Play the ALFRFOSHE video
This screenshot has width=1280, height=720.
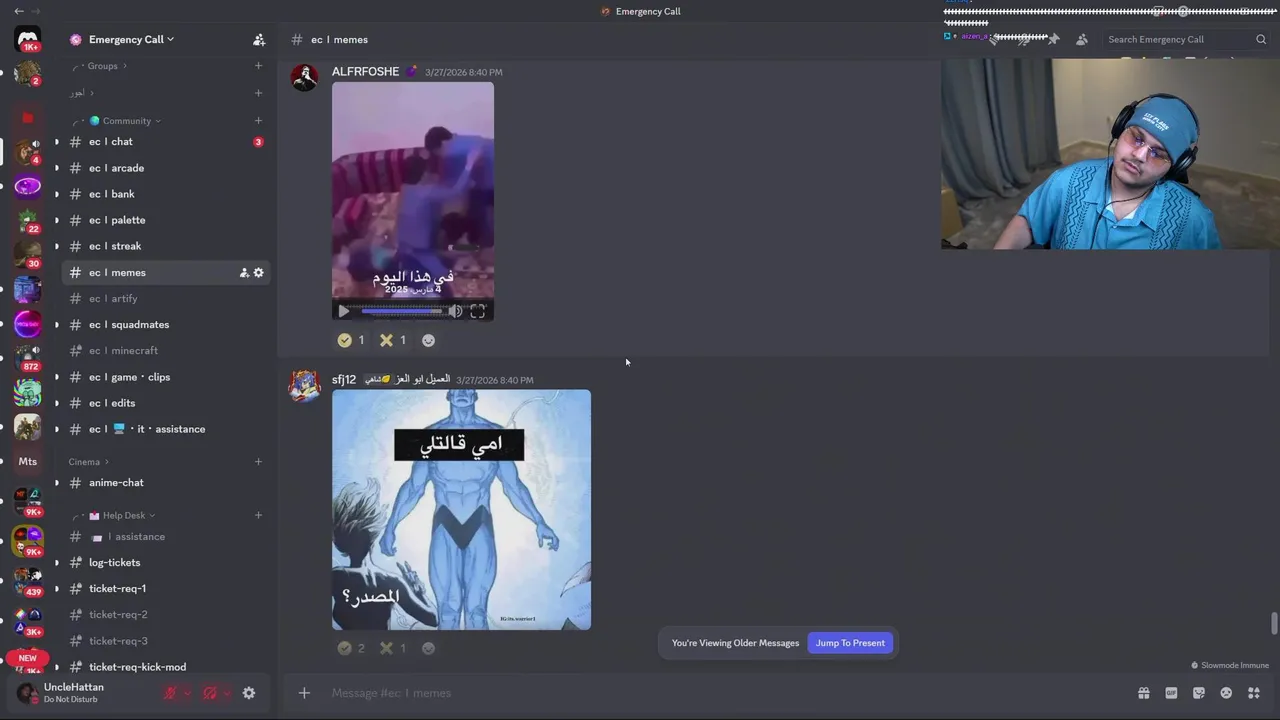point(344,311)
